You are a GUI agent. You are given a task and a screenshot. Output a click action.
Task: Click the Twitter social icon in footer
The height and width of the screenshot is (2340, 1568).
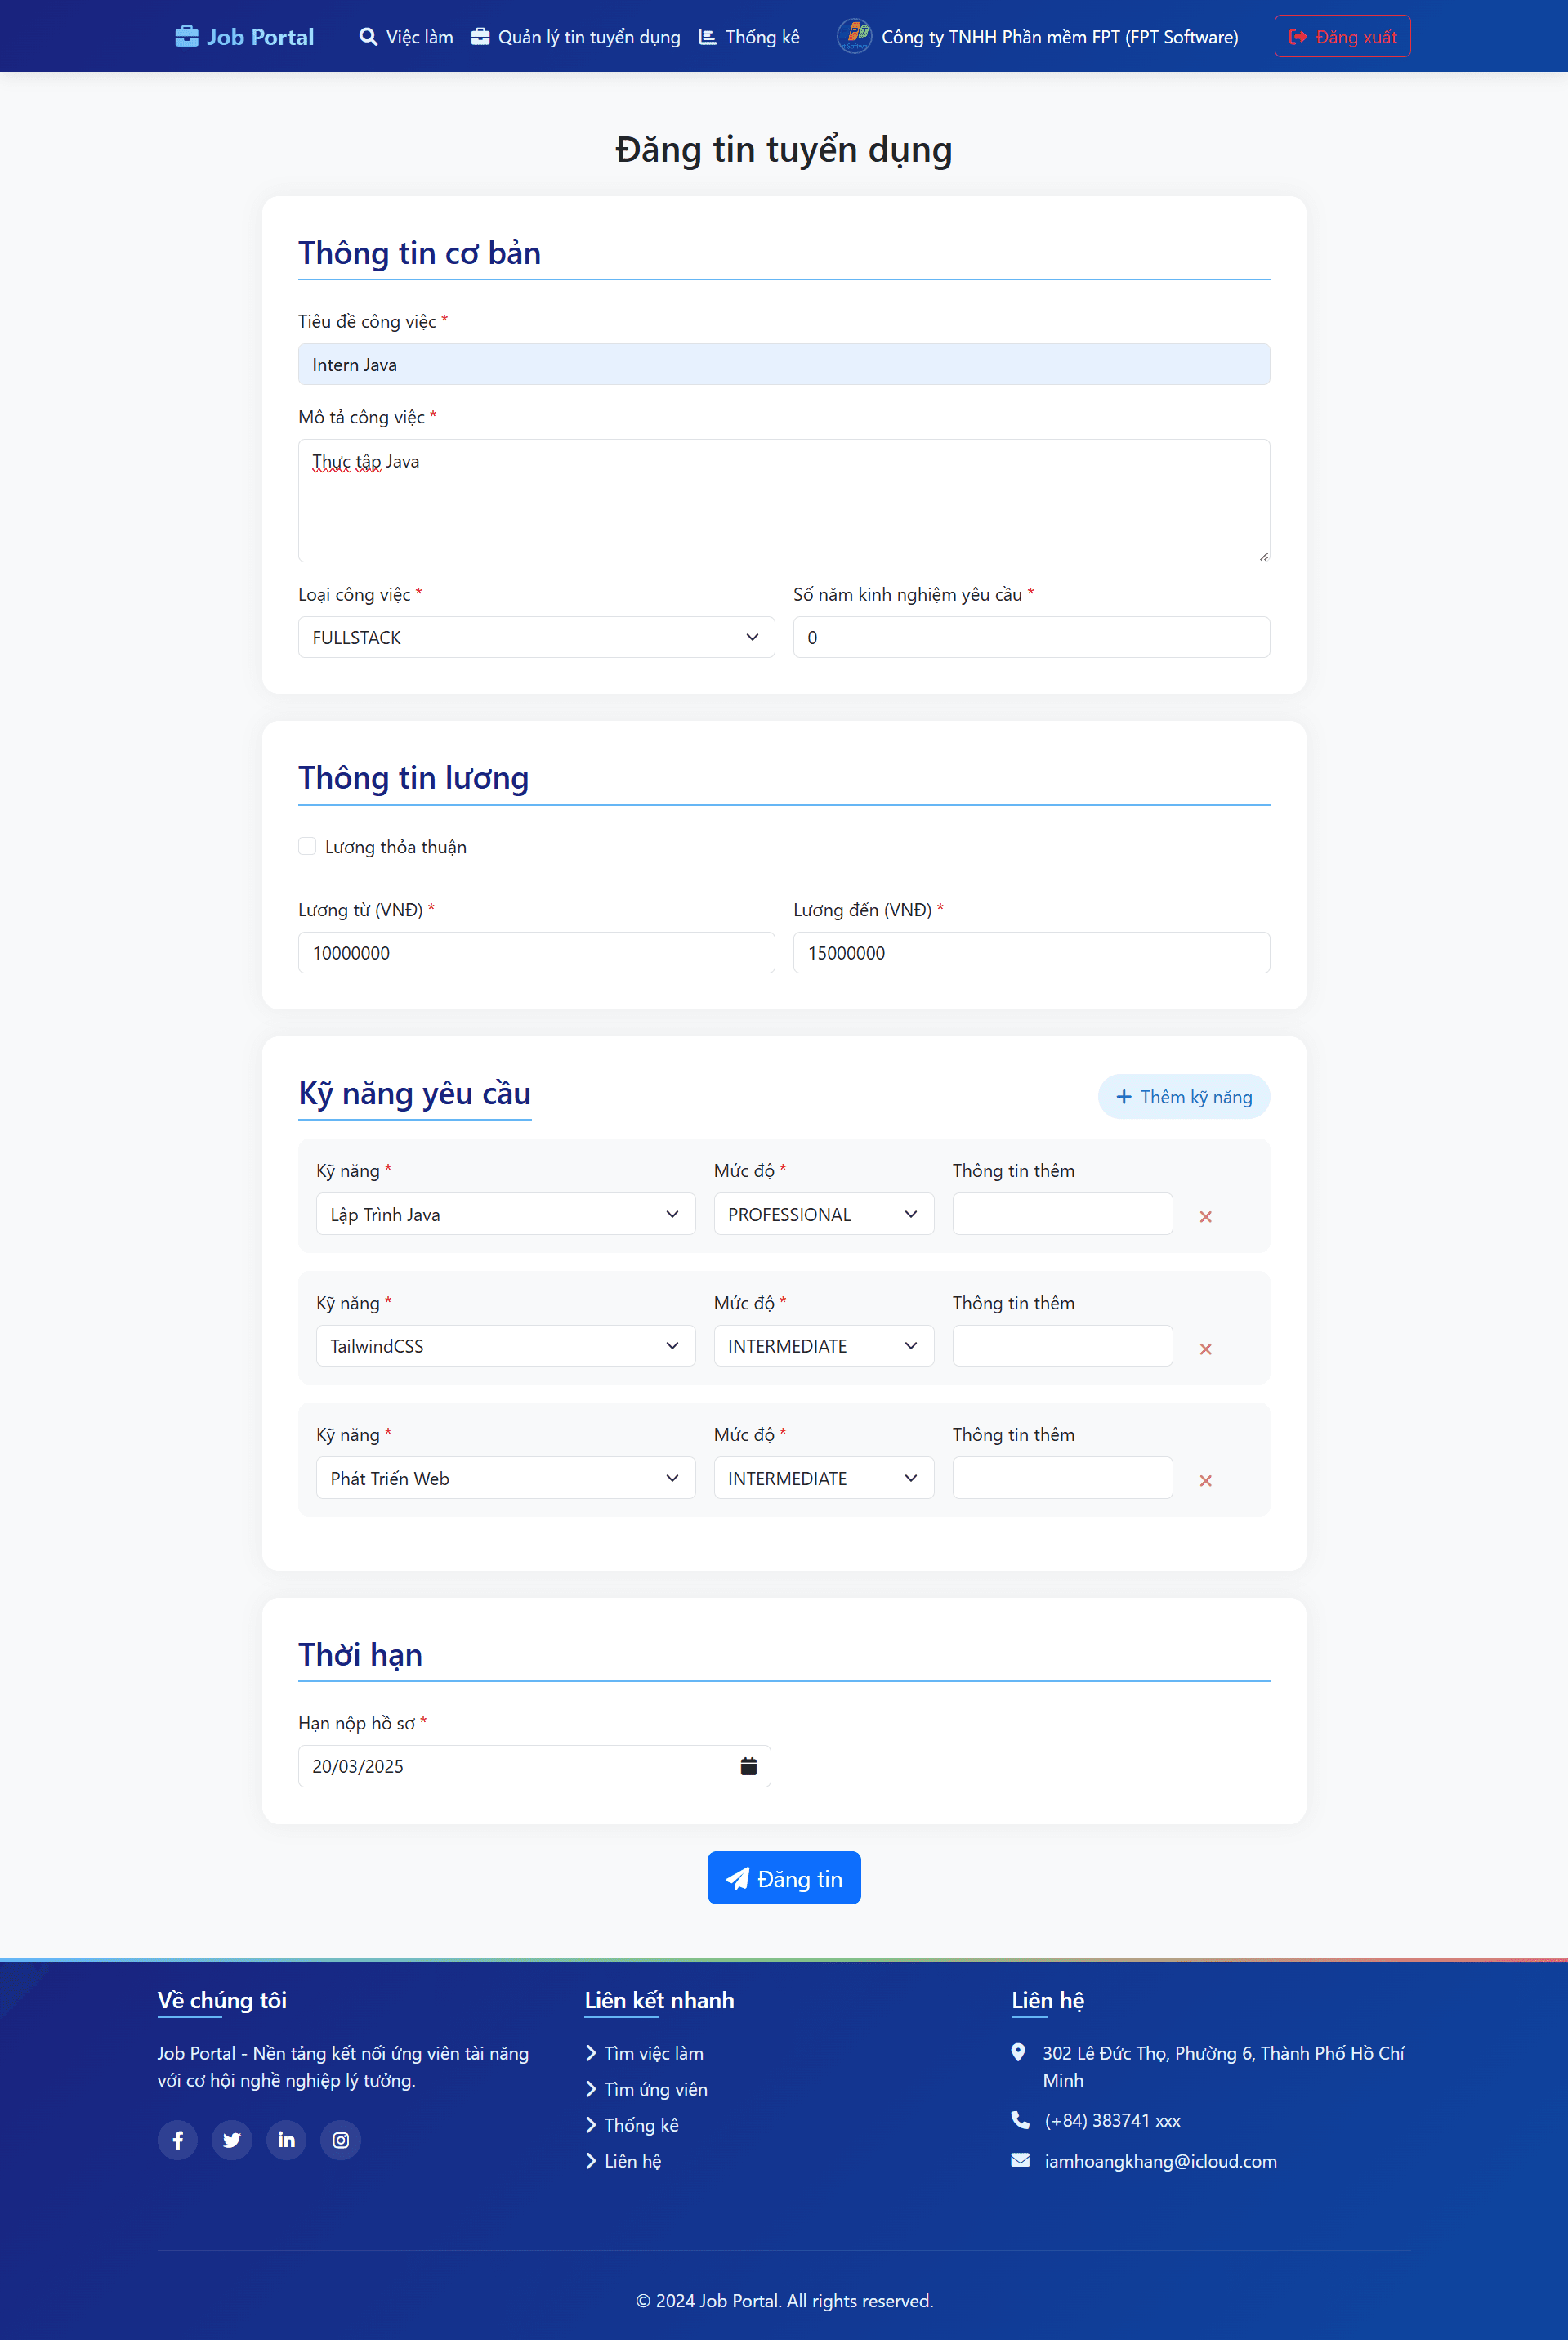[232, 2140]
